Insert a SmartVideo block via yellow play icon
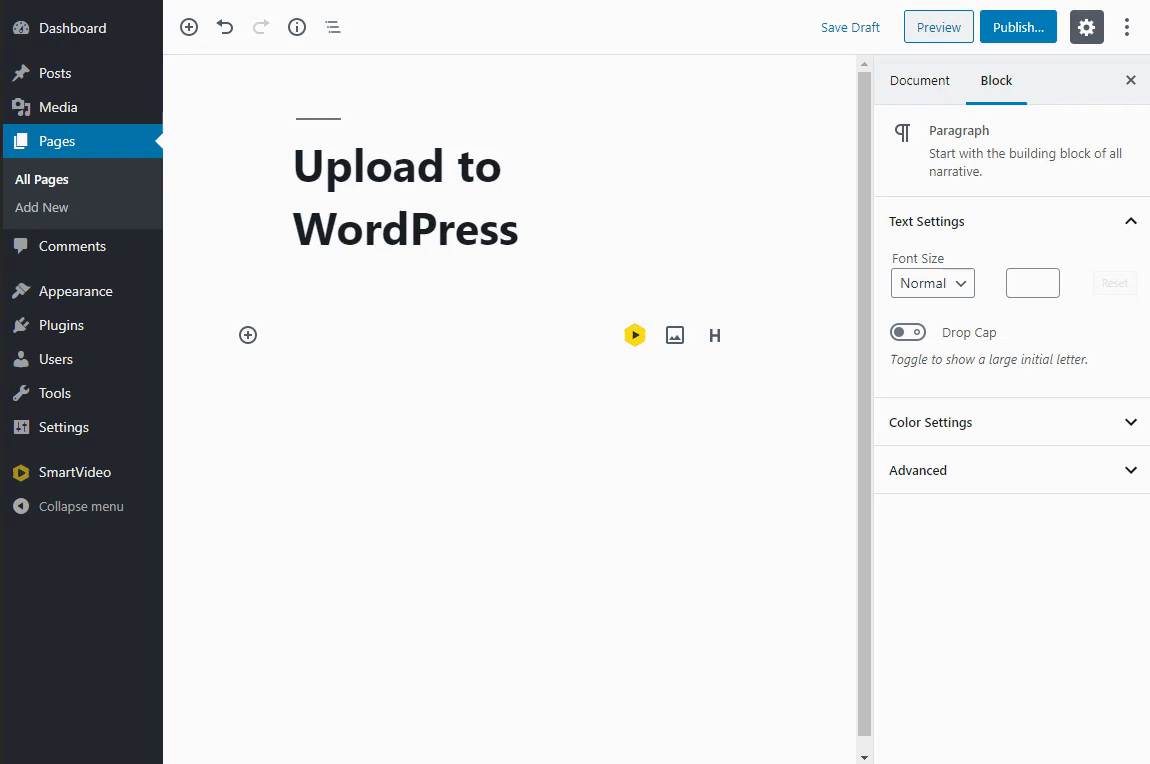This screenshot has width=1150, height=764. pyautogui.click(x=634, y=335)
